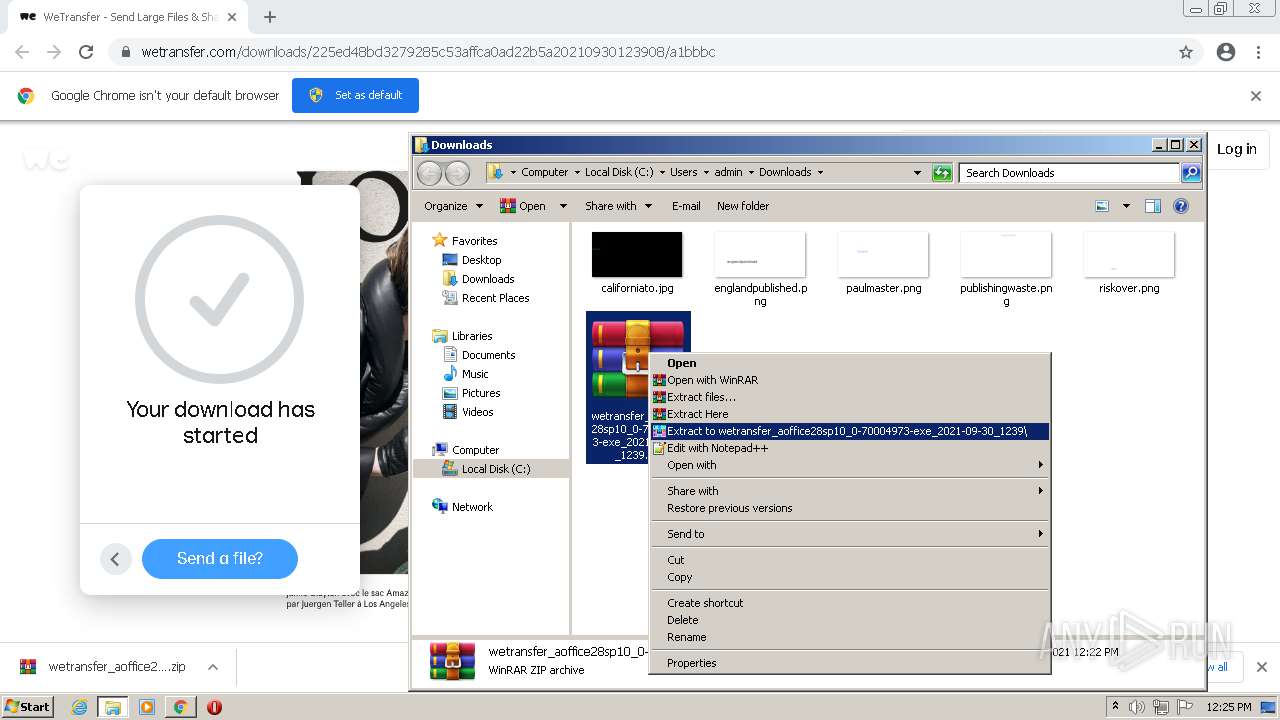1280x720 pixels.
Task: Choose Open in the context menu
Action: click(849, 363)
